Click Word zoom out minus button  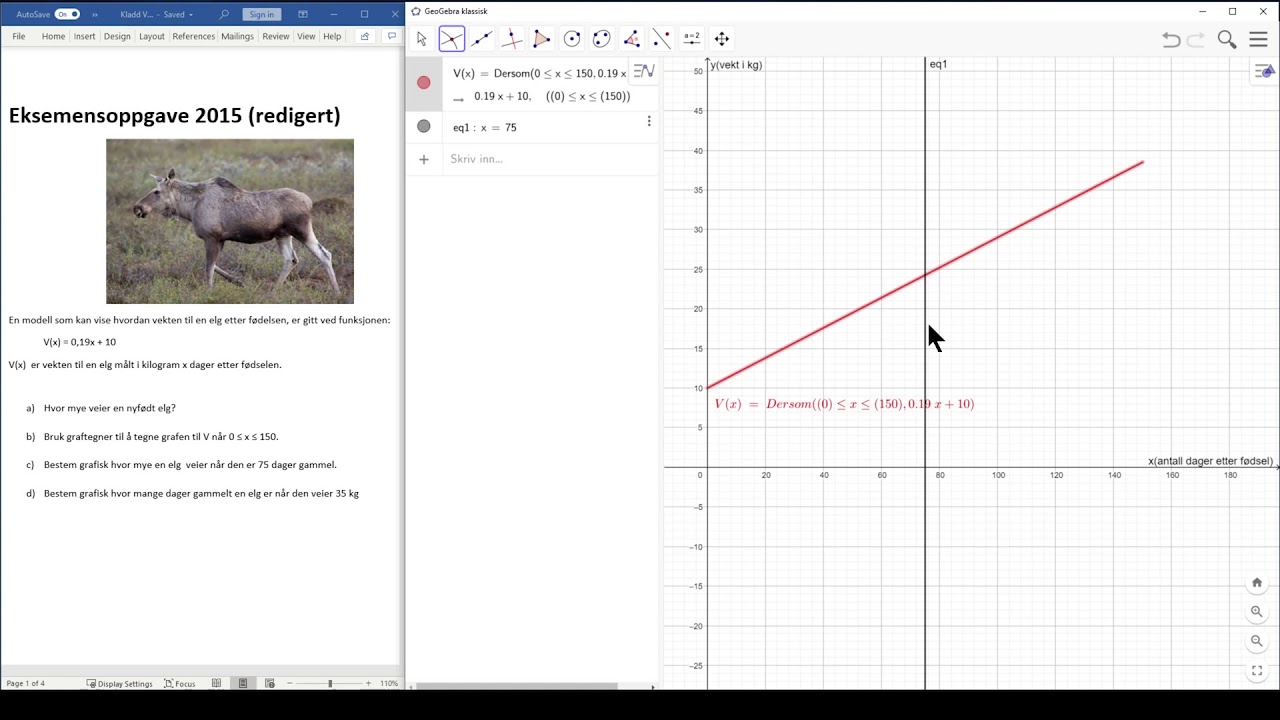click(x=291, y=683)
